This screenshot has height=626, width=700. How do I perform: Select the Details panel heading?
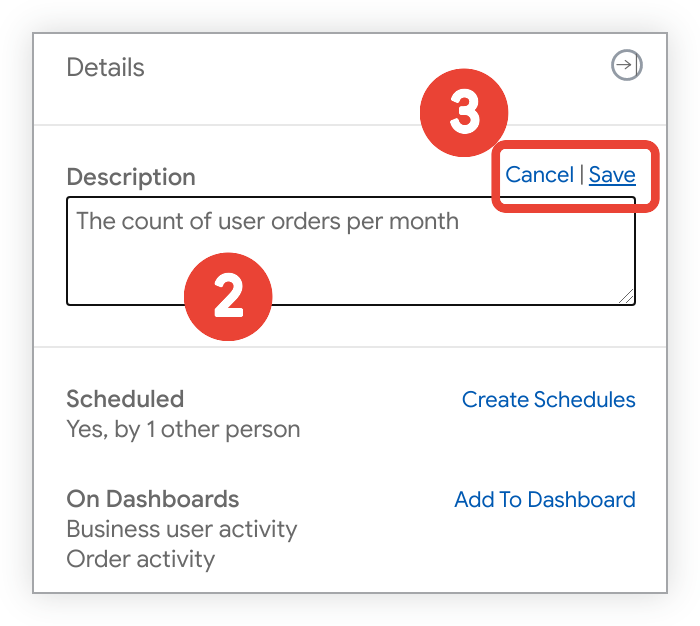(x=105, y=68)
